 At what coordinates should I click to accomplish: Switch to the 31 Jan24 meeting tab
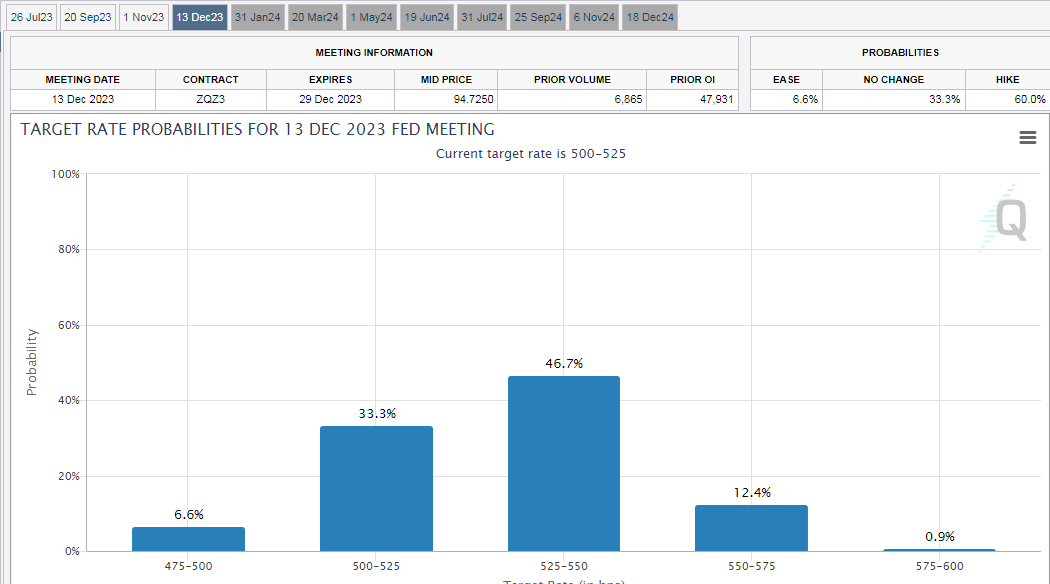coord(257,16)
